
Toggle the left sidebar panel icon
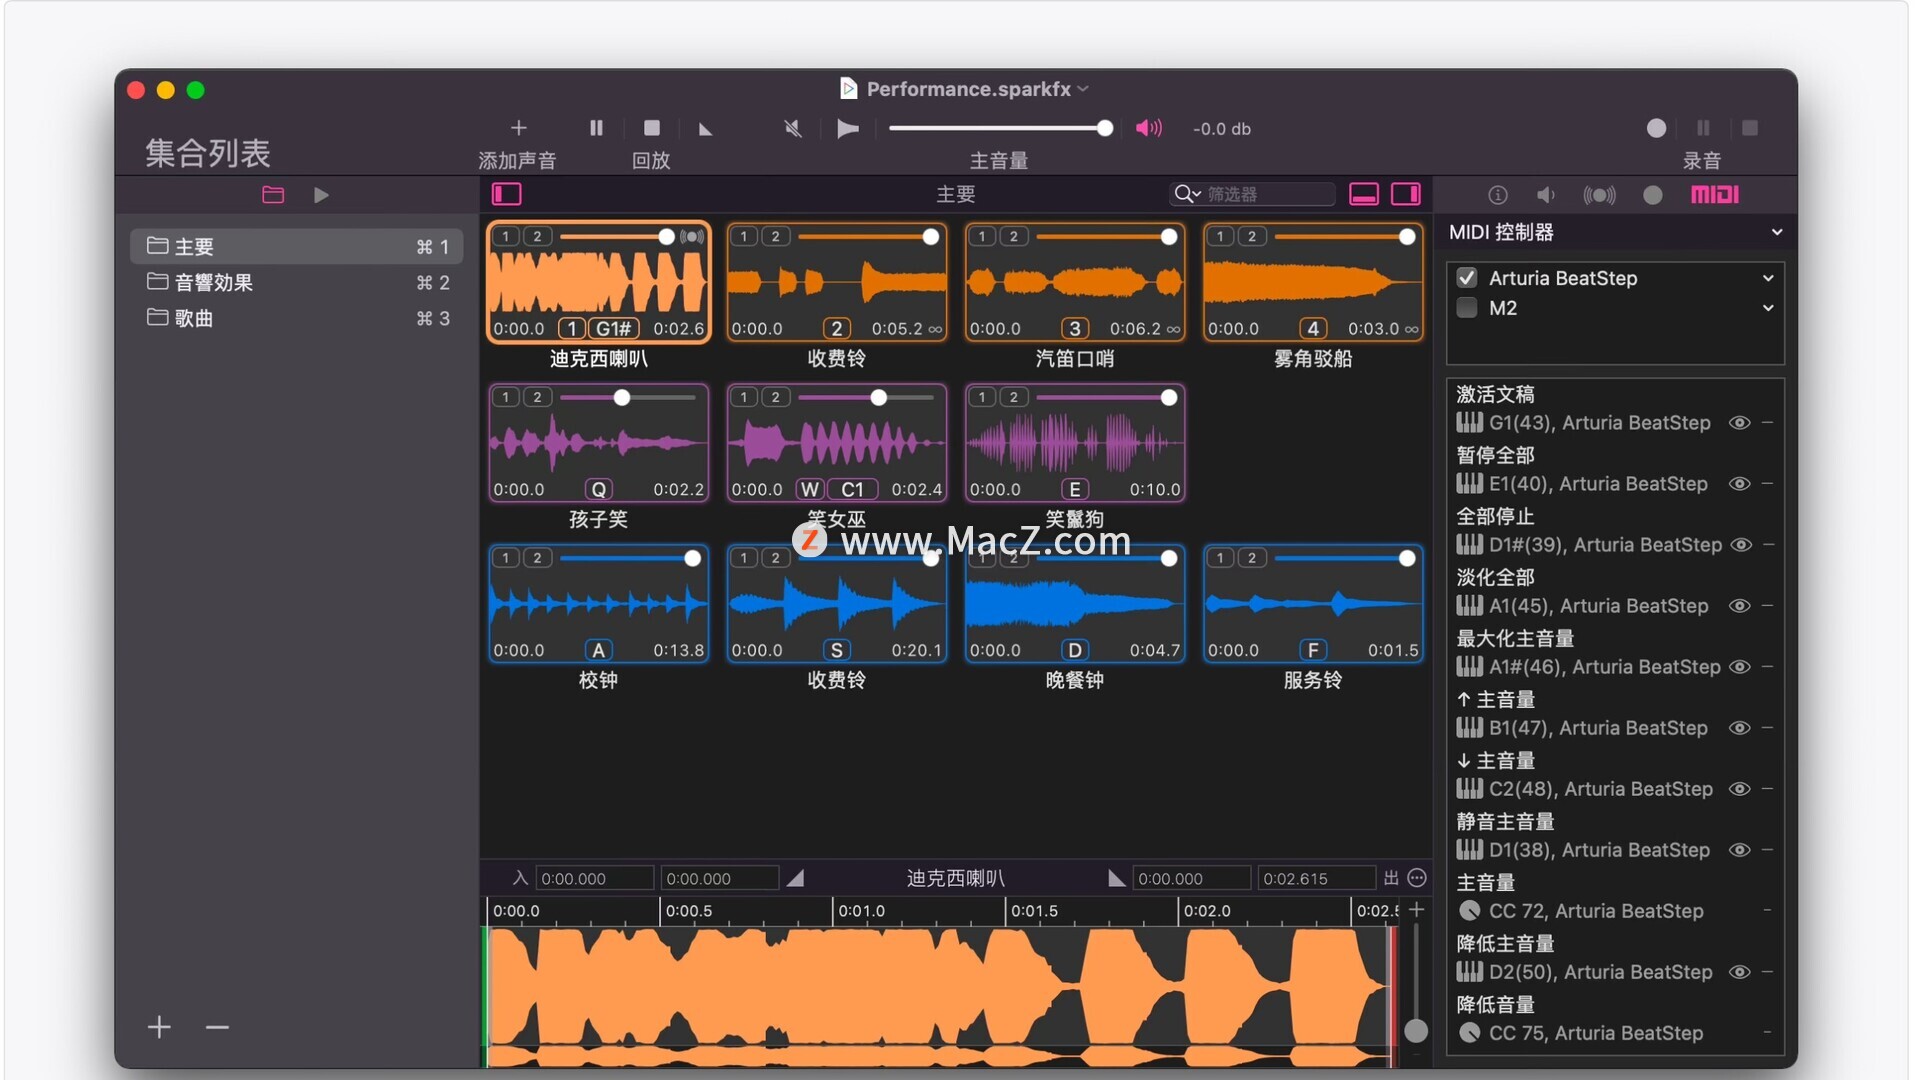click(x=507, y=194)
